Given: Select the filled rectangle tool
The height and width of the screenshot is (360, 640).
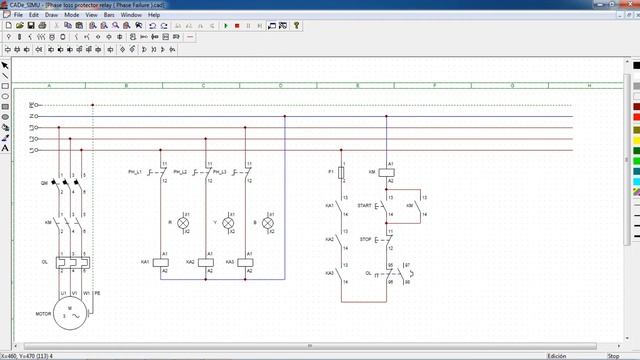Looking at the screenshot, I should point(5,107).
